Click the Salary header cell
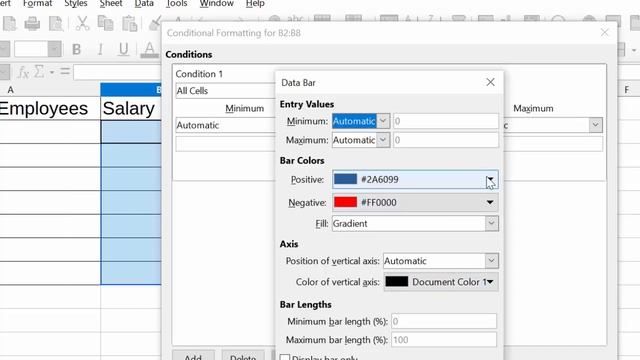This screenshot has height=360, width=640. (x=131, y=108)
